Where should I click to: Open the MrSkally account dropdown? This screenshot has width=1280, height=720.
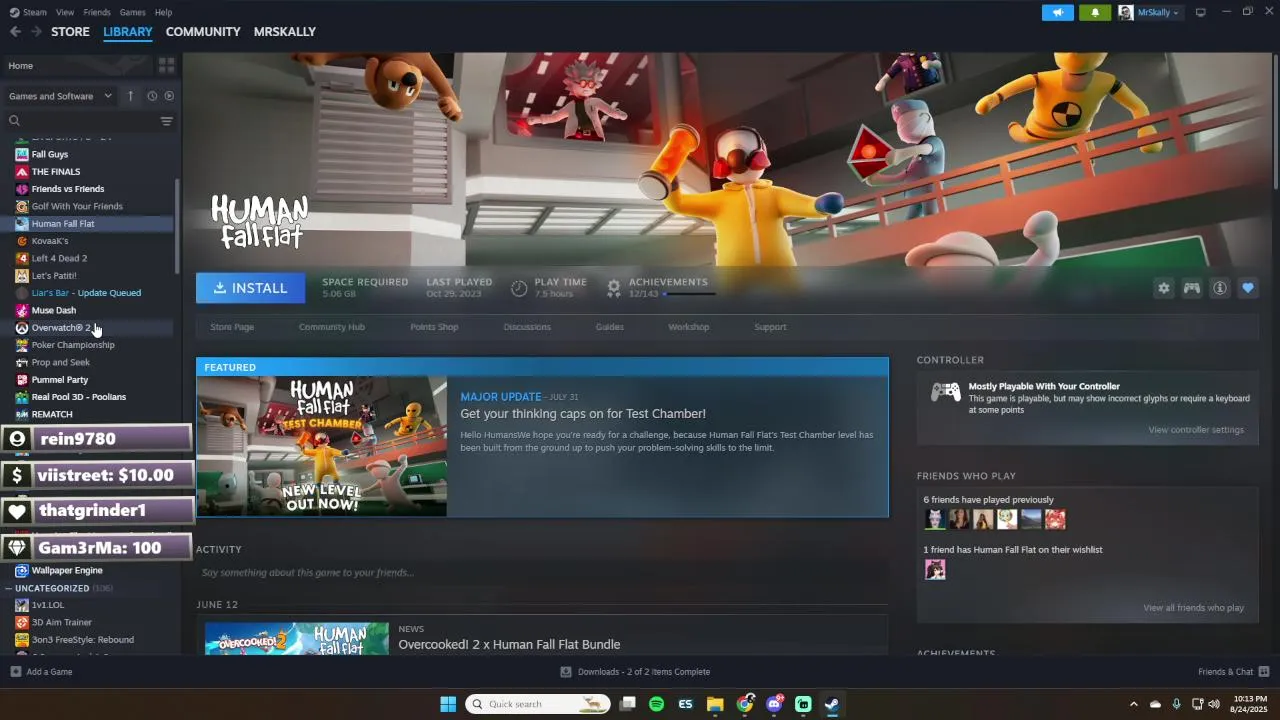tap(1150, 12)
